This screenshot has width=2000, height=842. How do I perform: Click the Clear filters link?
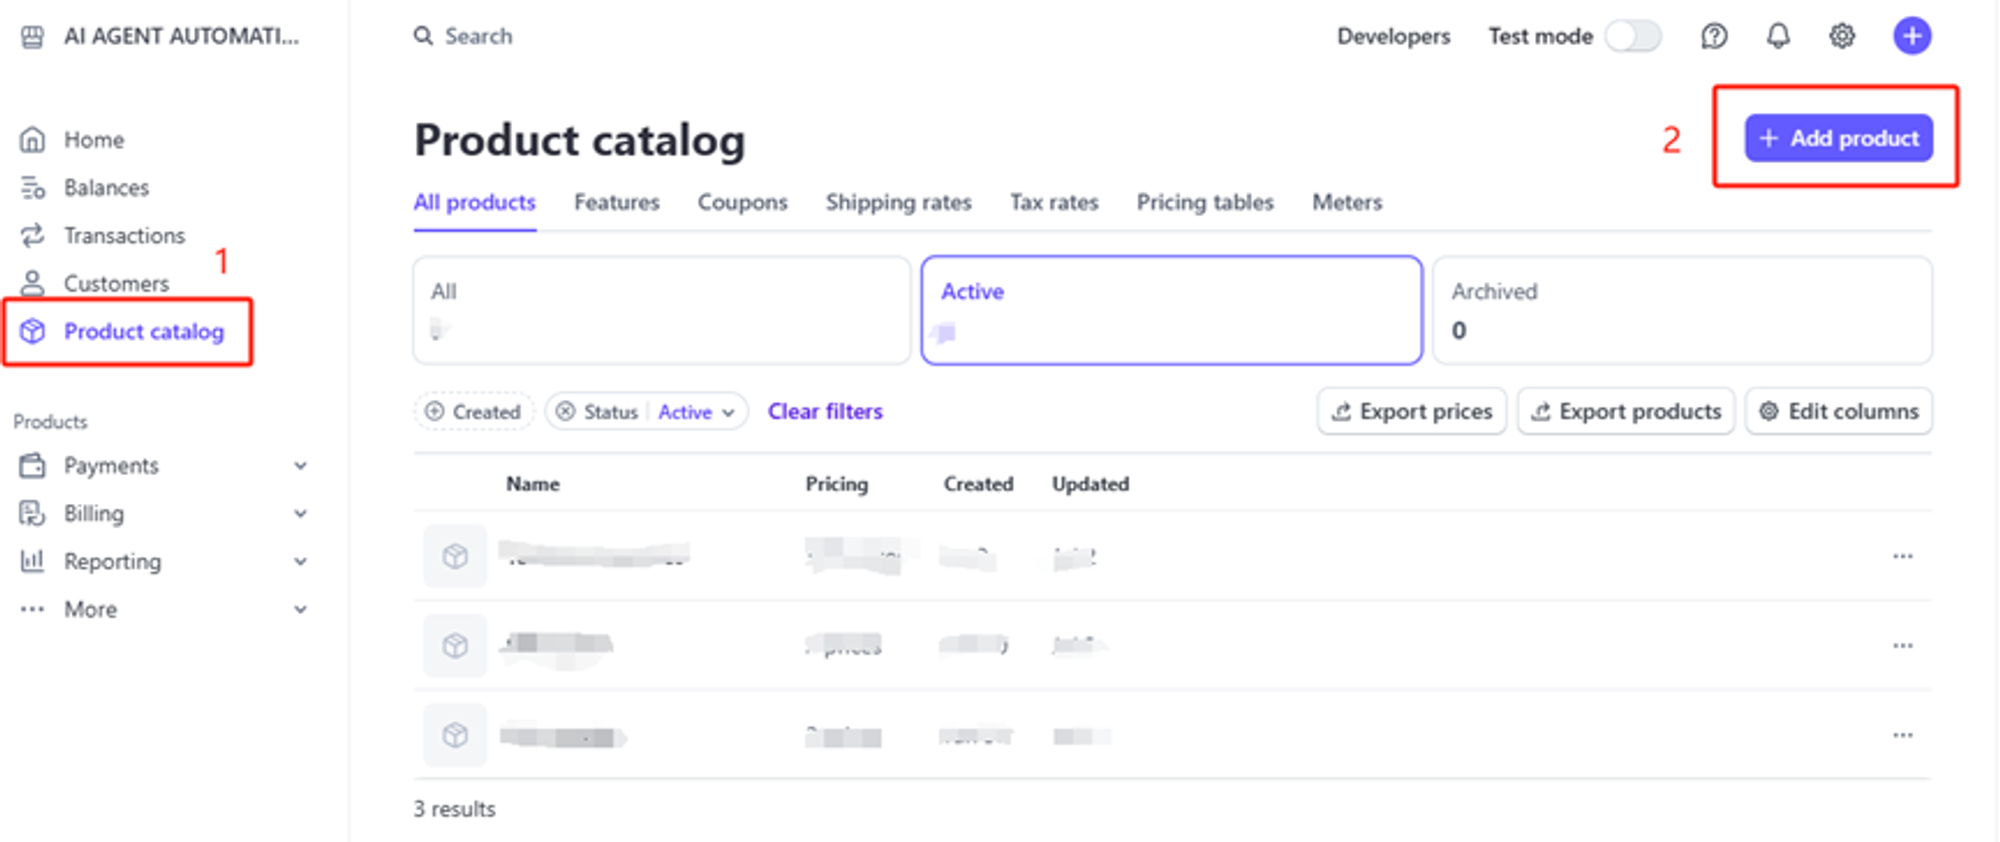tap(825, 412)
